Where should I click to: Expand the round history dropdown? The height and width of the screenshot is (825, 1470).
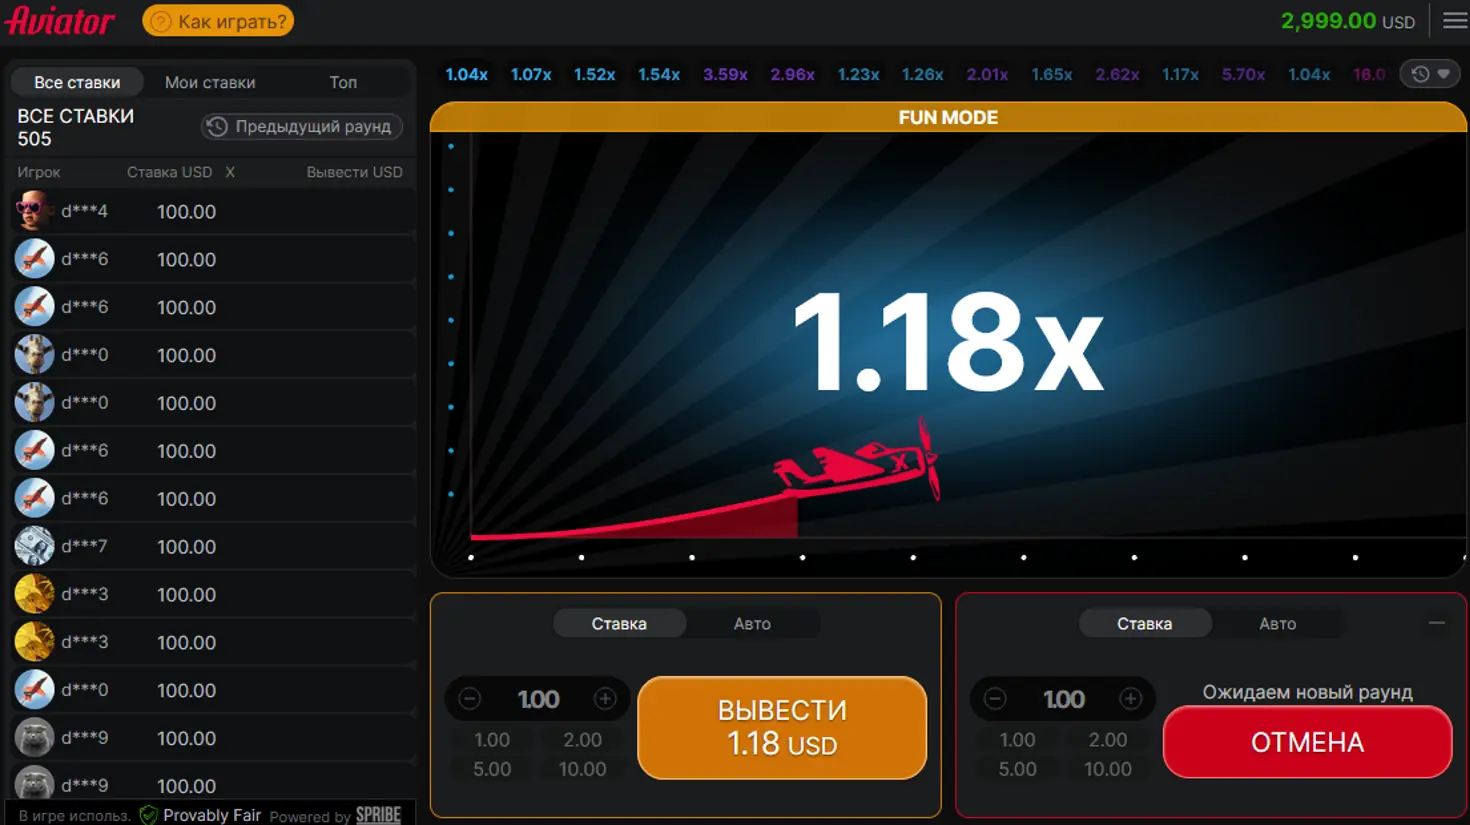click(1430, 74)
